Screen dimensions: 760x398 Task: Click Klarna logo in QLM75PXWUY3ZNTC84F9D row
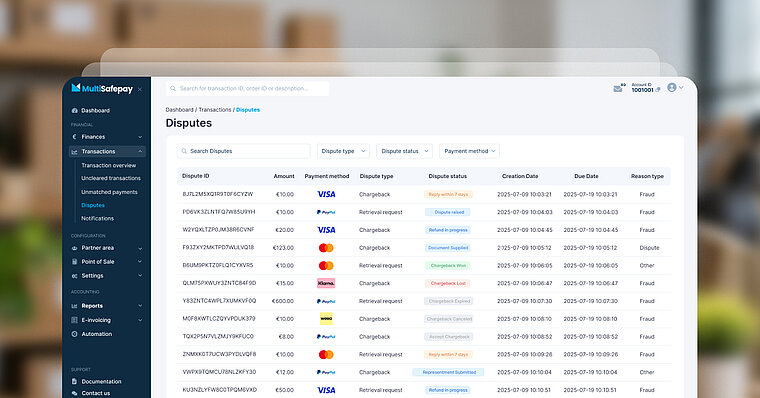[x=326, y=283]
